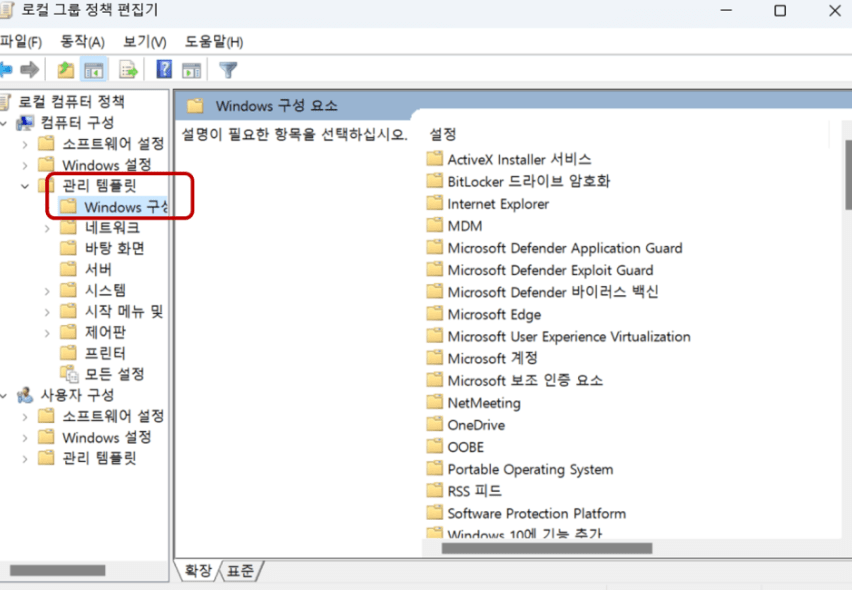Click the 컴퓨터 구성 computer icon
This screenshot has height=590, width=852.
pos(25,123)
